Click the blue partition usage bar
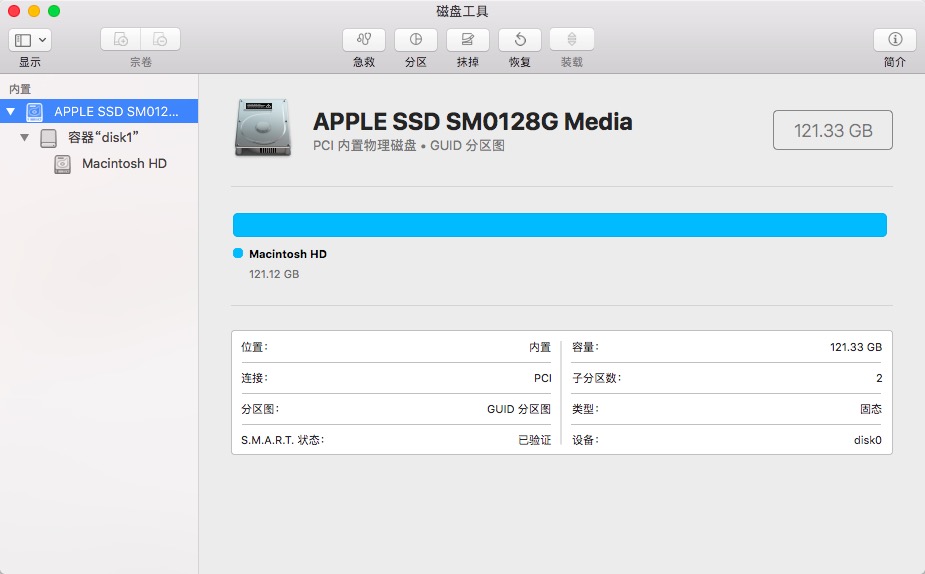 tap(559, 225)
